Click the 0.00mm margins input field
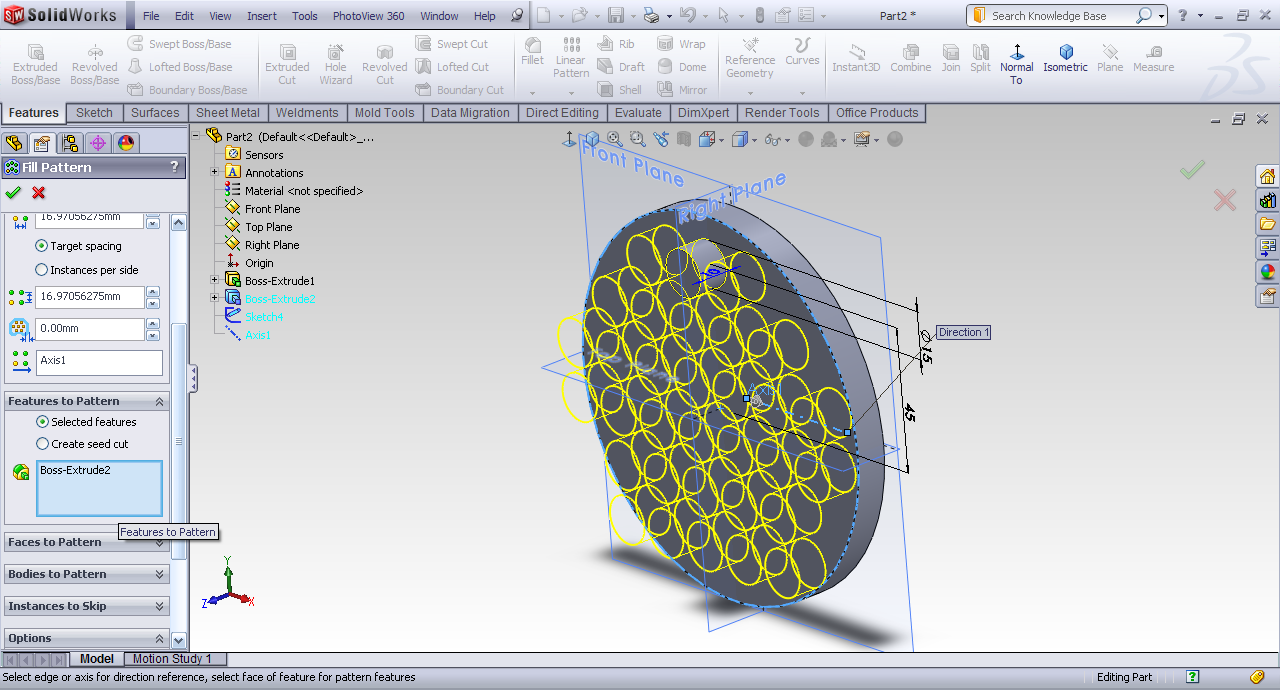 pos(90,329)
